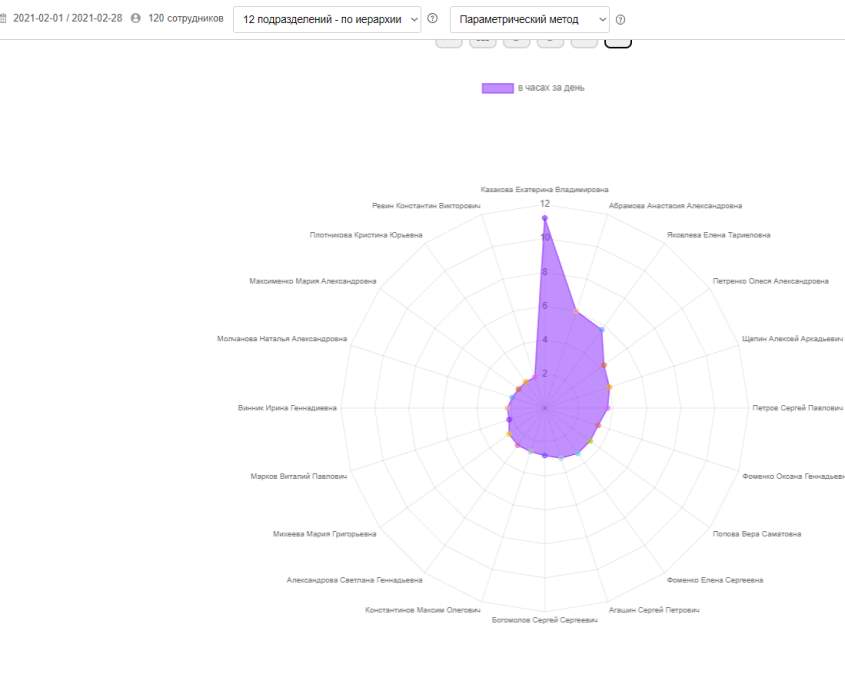Screen dimensions: 845x684
Task: Click label Фоменко Елена Сергеевна
Action: (x=715, y=581)
